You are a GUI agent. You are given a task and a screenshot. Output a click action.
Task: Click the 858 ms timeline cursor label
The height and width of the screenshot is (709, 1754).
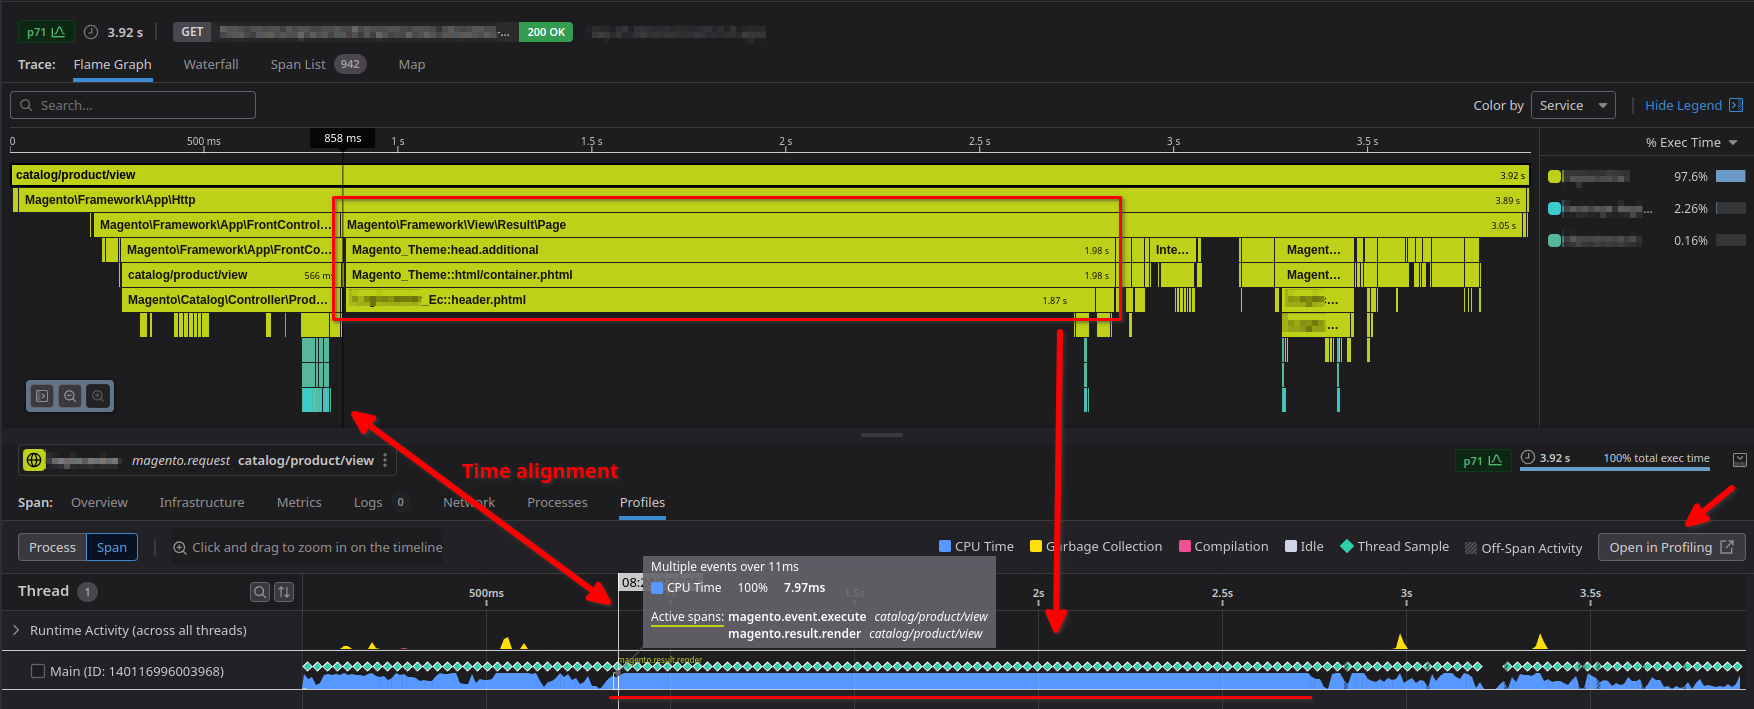pos(343,138)
